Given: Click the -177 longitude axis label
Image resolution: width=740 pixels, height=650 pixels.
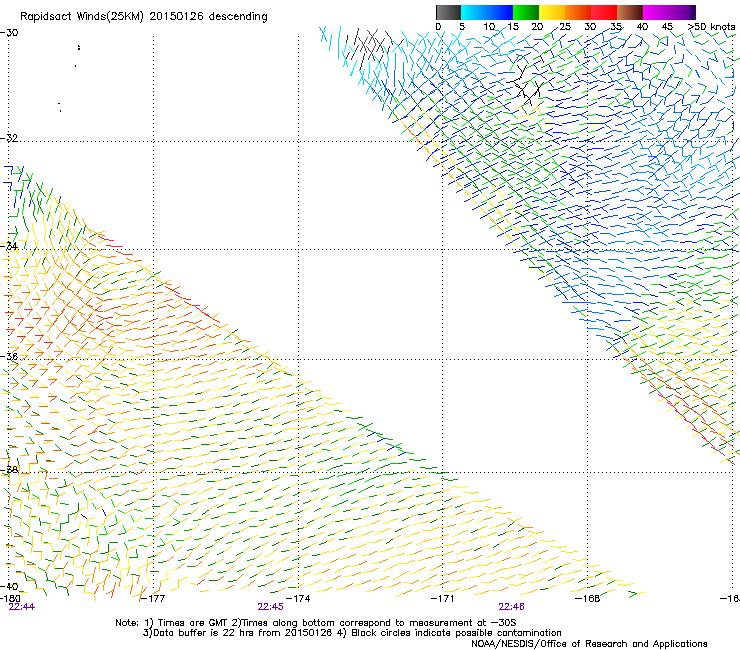Looking at the screenshot, I should point(153,598).
